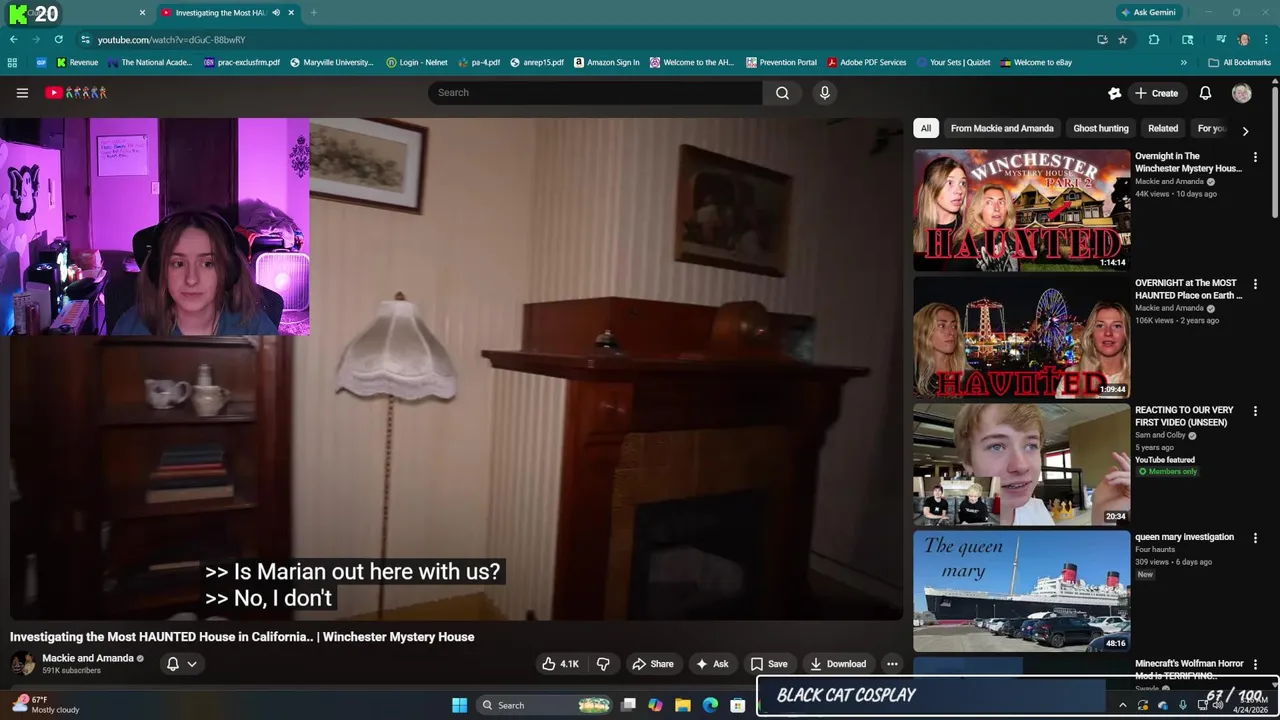Open Mackie and Amanda channel name link
The height and width of the screenshot is (720, 1280).
tap(88, 658)
